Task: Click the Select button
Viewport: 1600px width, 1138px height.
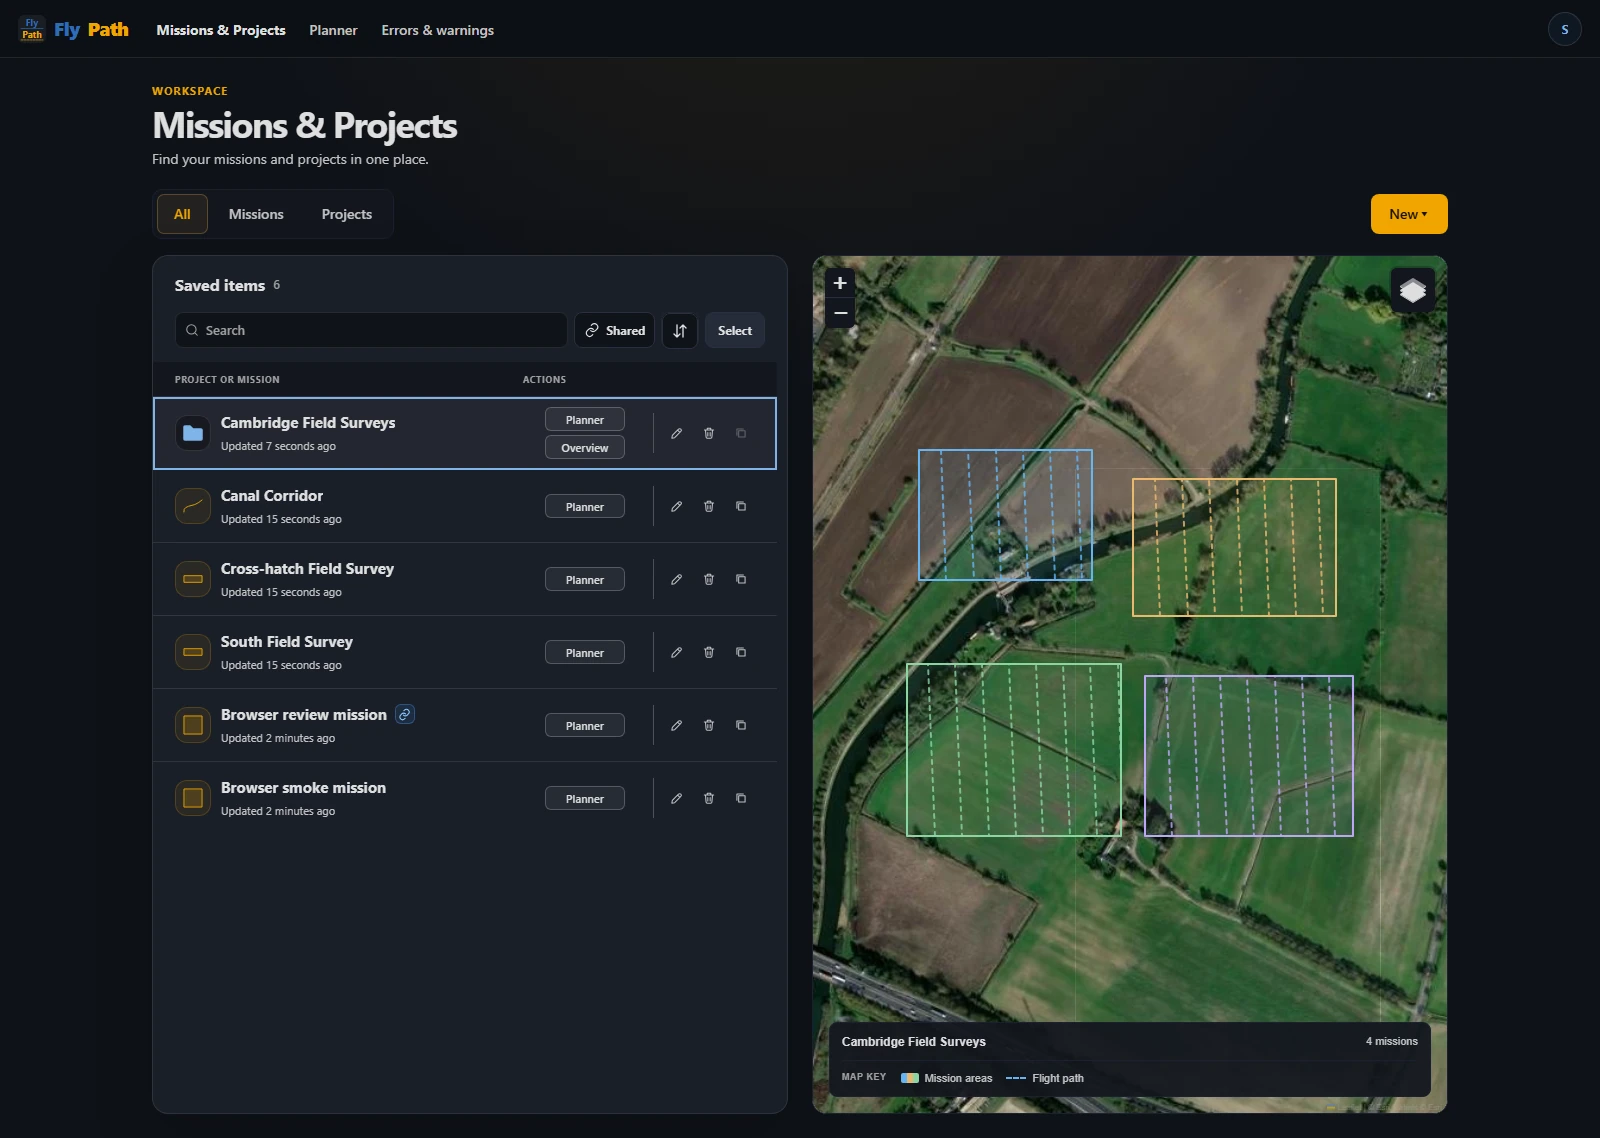Action: point(735,330)
